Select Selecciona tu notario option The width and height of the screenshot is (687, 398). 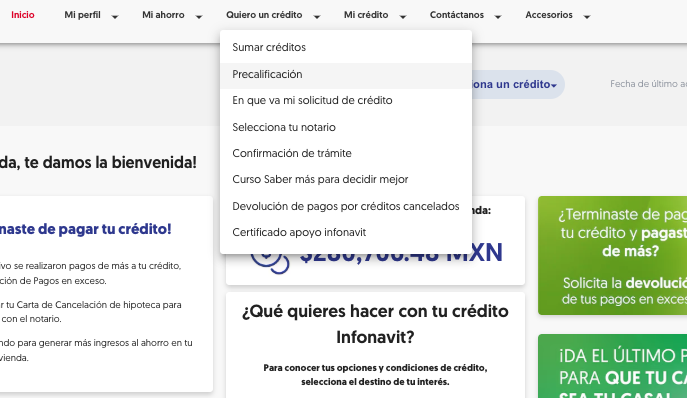pyautogui.click(x=346, y=128)
